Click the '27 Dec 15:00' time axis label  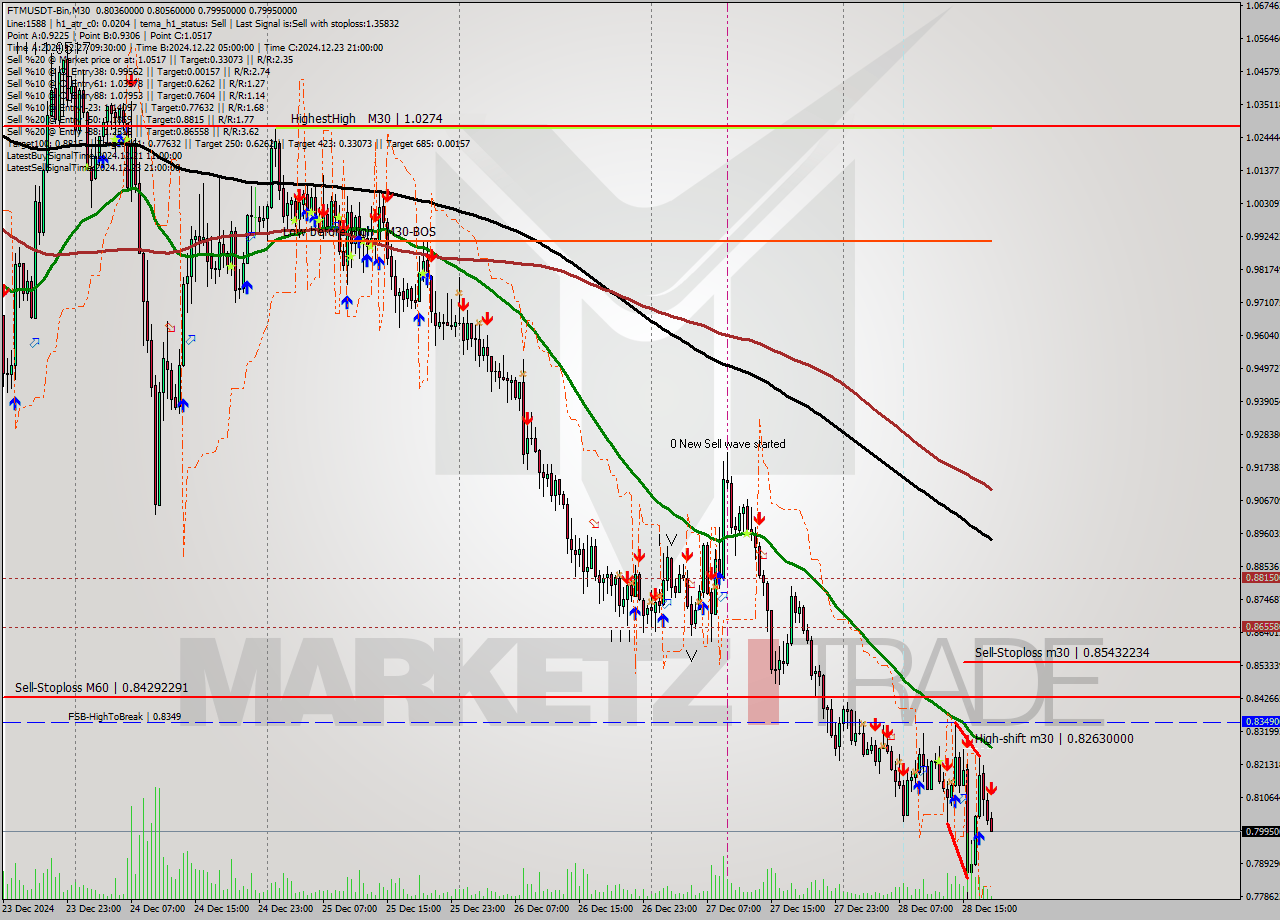(x=798, y=909)
